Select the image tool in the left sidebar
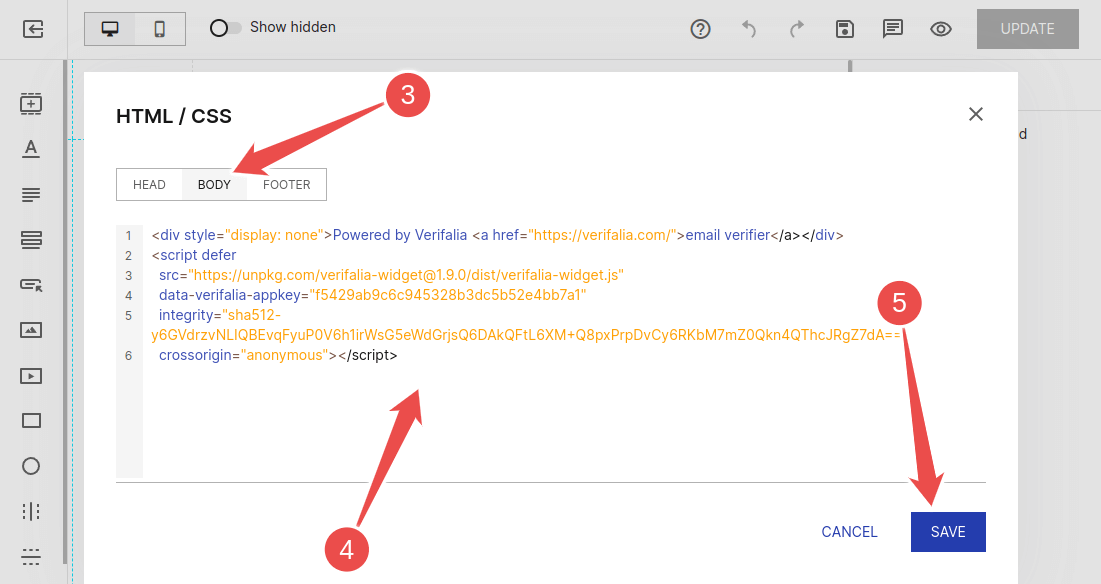The width and height of the screenshot is (1101, 584). 31,330
